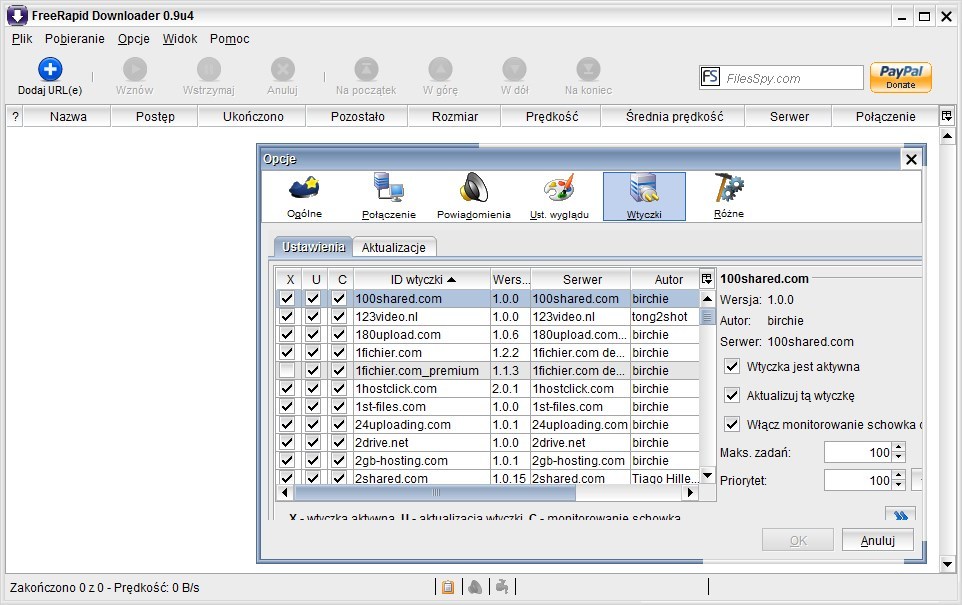Click the Na początek toolbar icon
The image size is (962, 605).
tap(366, 69)
